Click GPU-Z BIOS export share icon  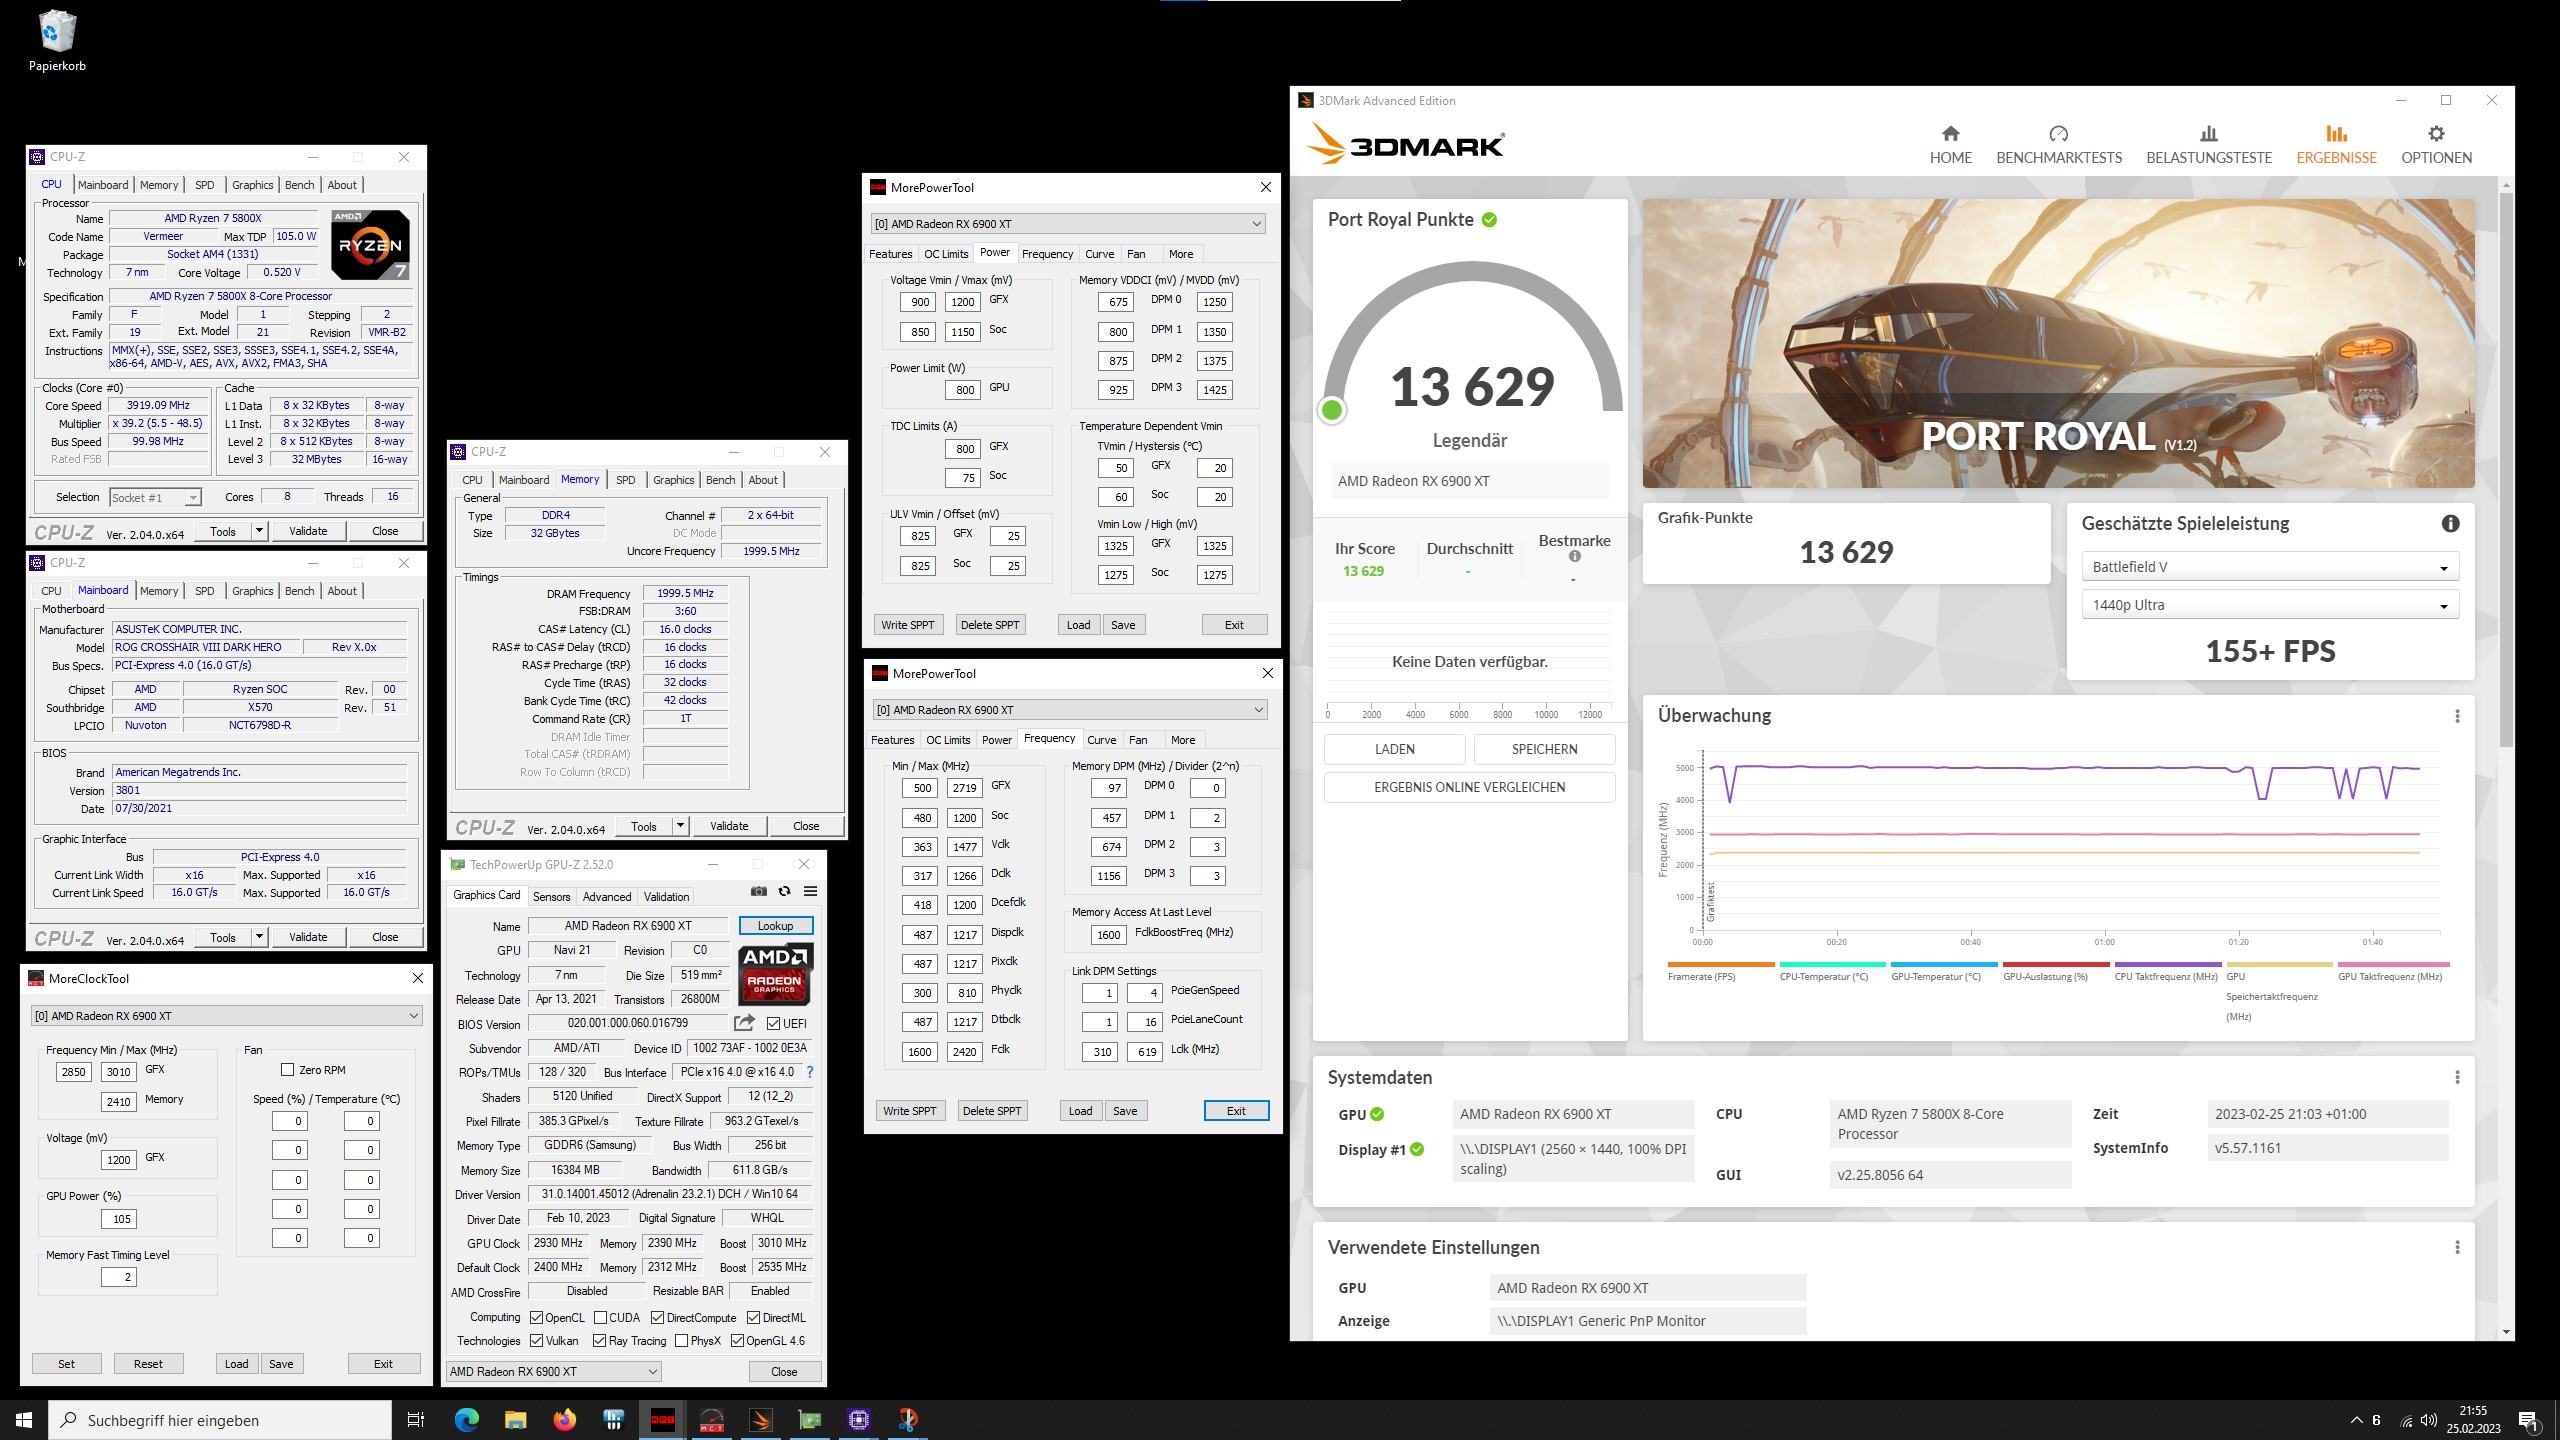(744, 1023)
